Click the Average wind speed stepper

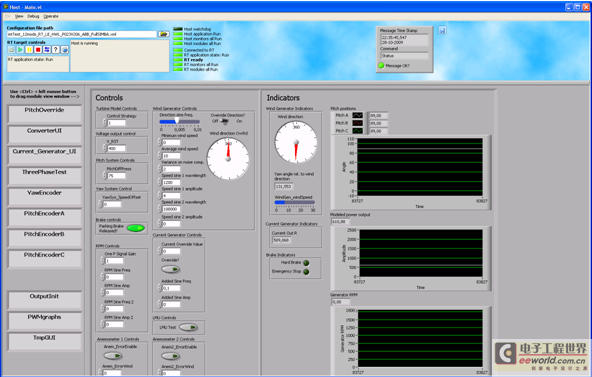159,155
